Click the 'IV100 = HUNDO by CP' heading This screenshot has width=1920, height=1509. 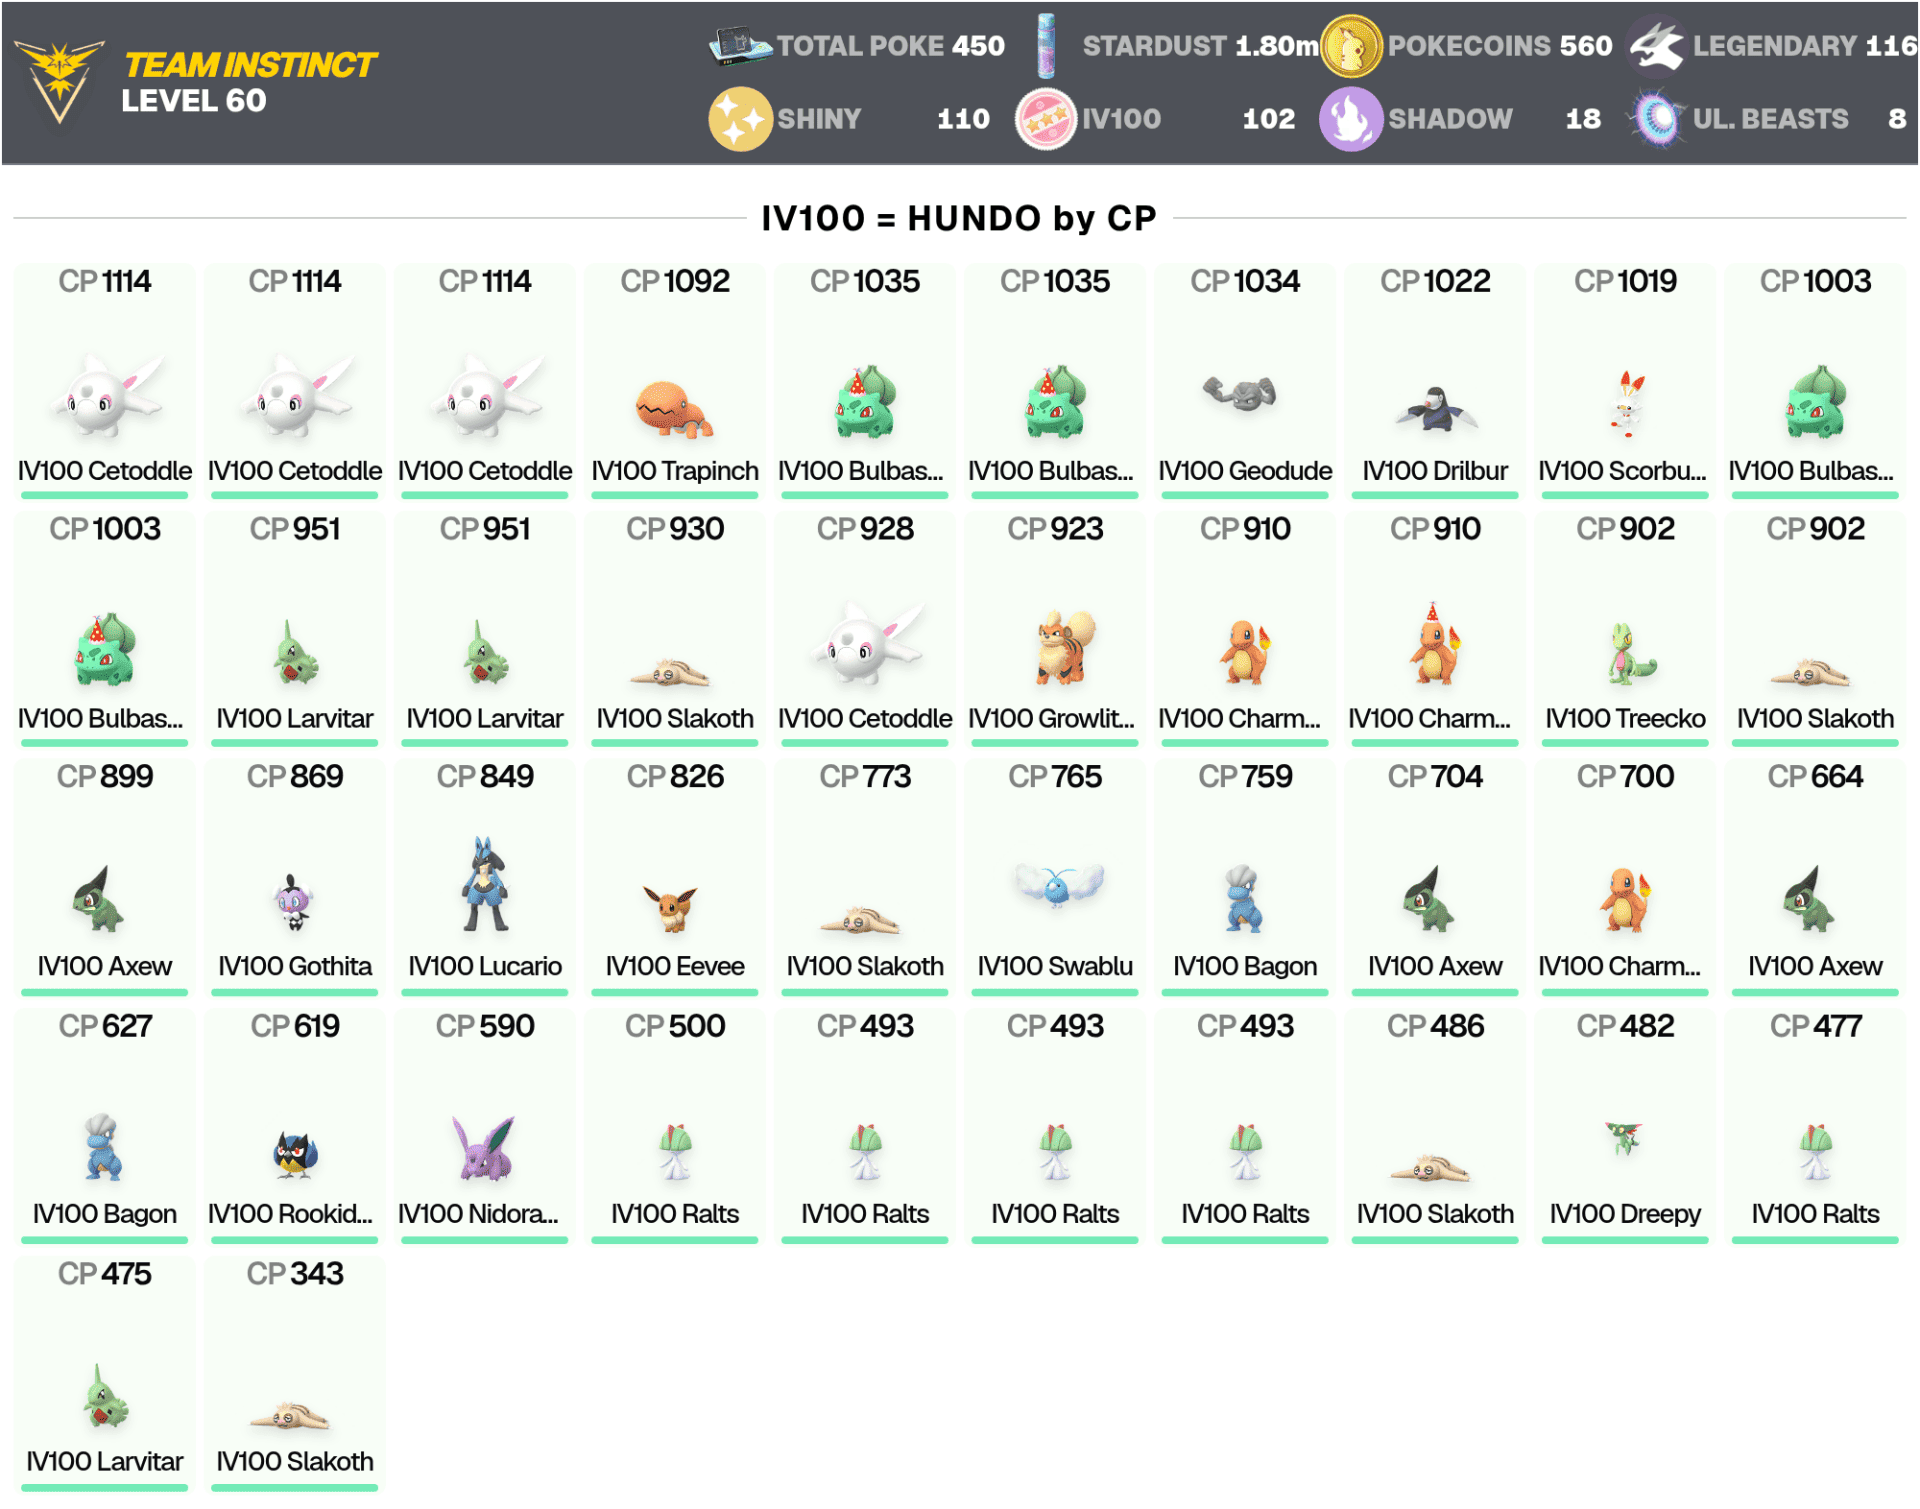click(959, 218)
